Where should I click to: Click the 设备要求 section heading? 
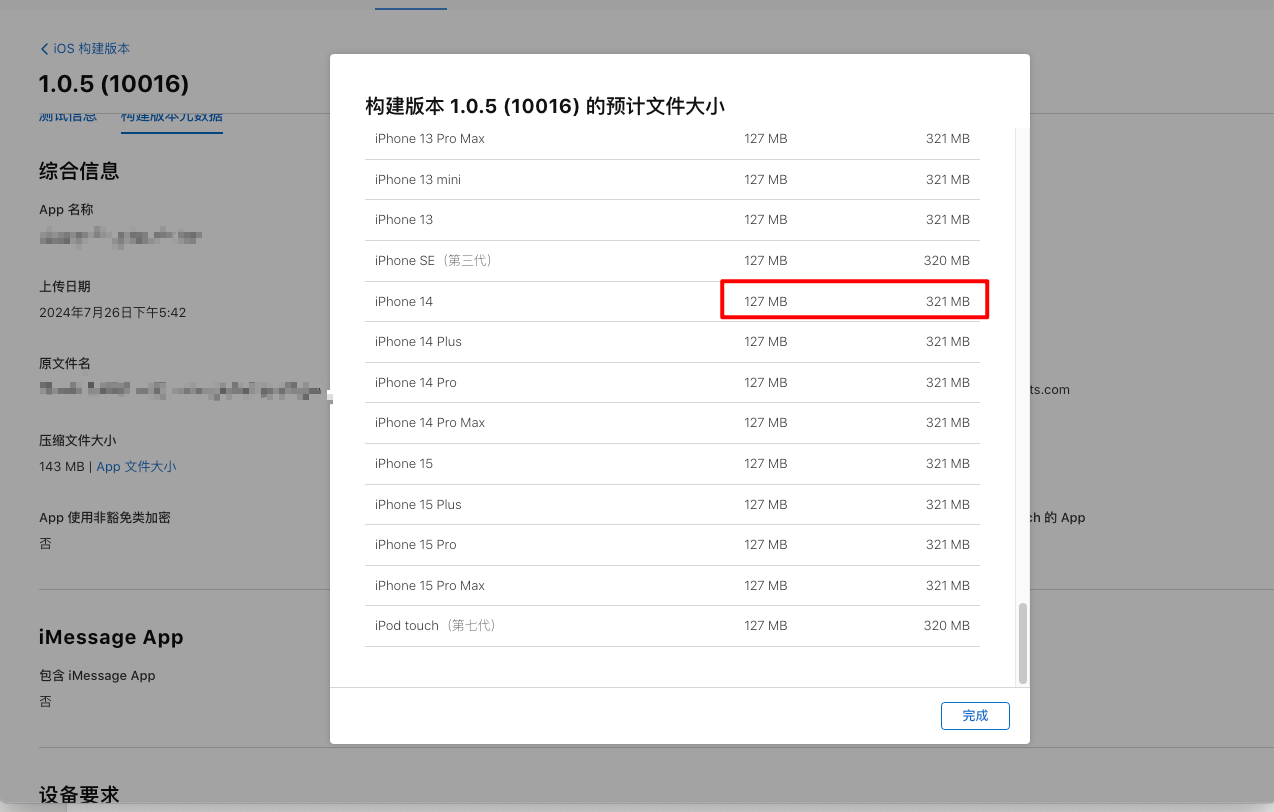click(79, 795)
